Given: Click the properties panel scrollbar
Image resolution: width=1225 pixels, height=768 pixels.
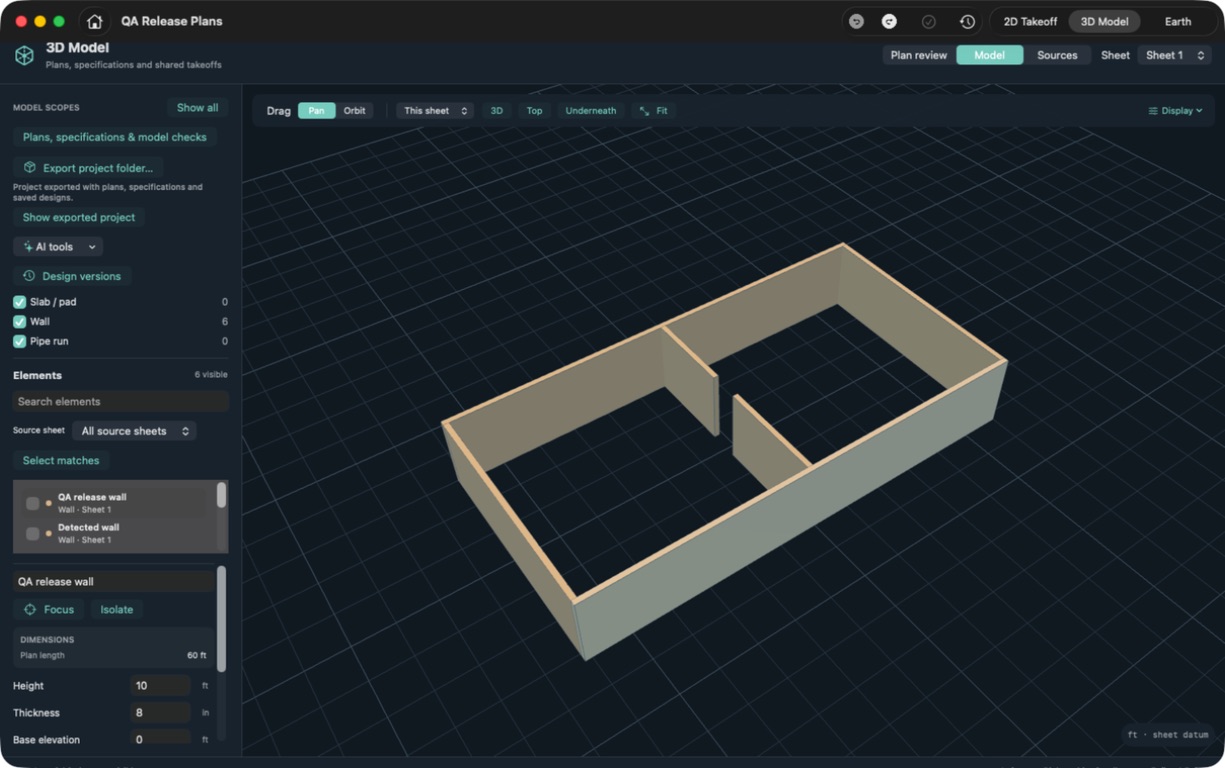Looking at the screenshot, I should coord(221,619).
